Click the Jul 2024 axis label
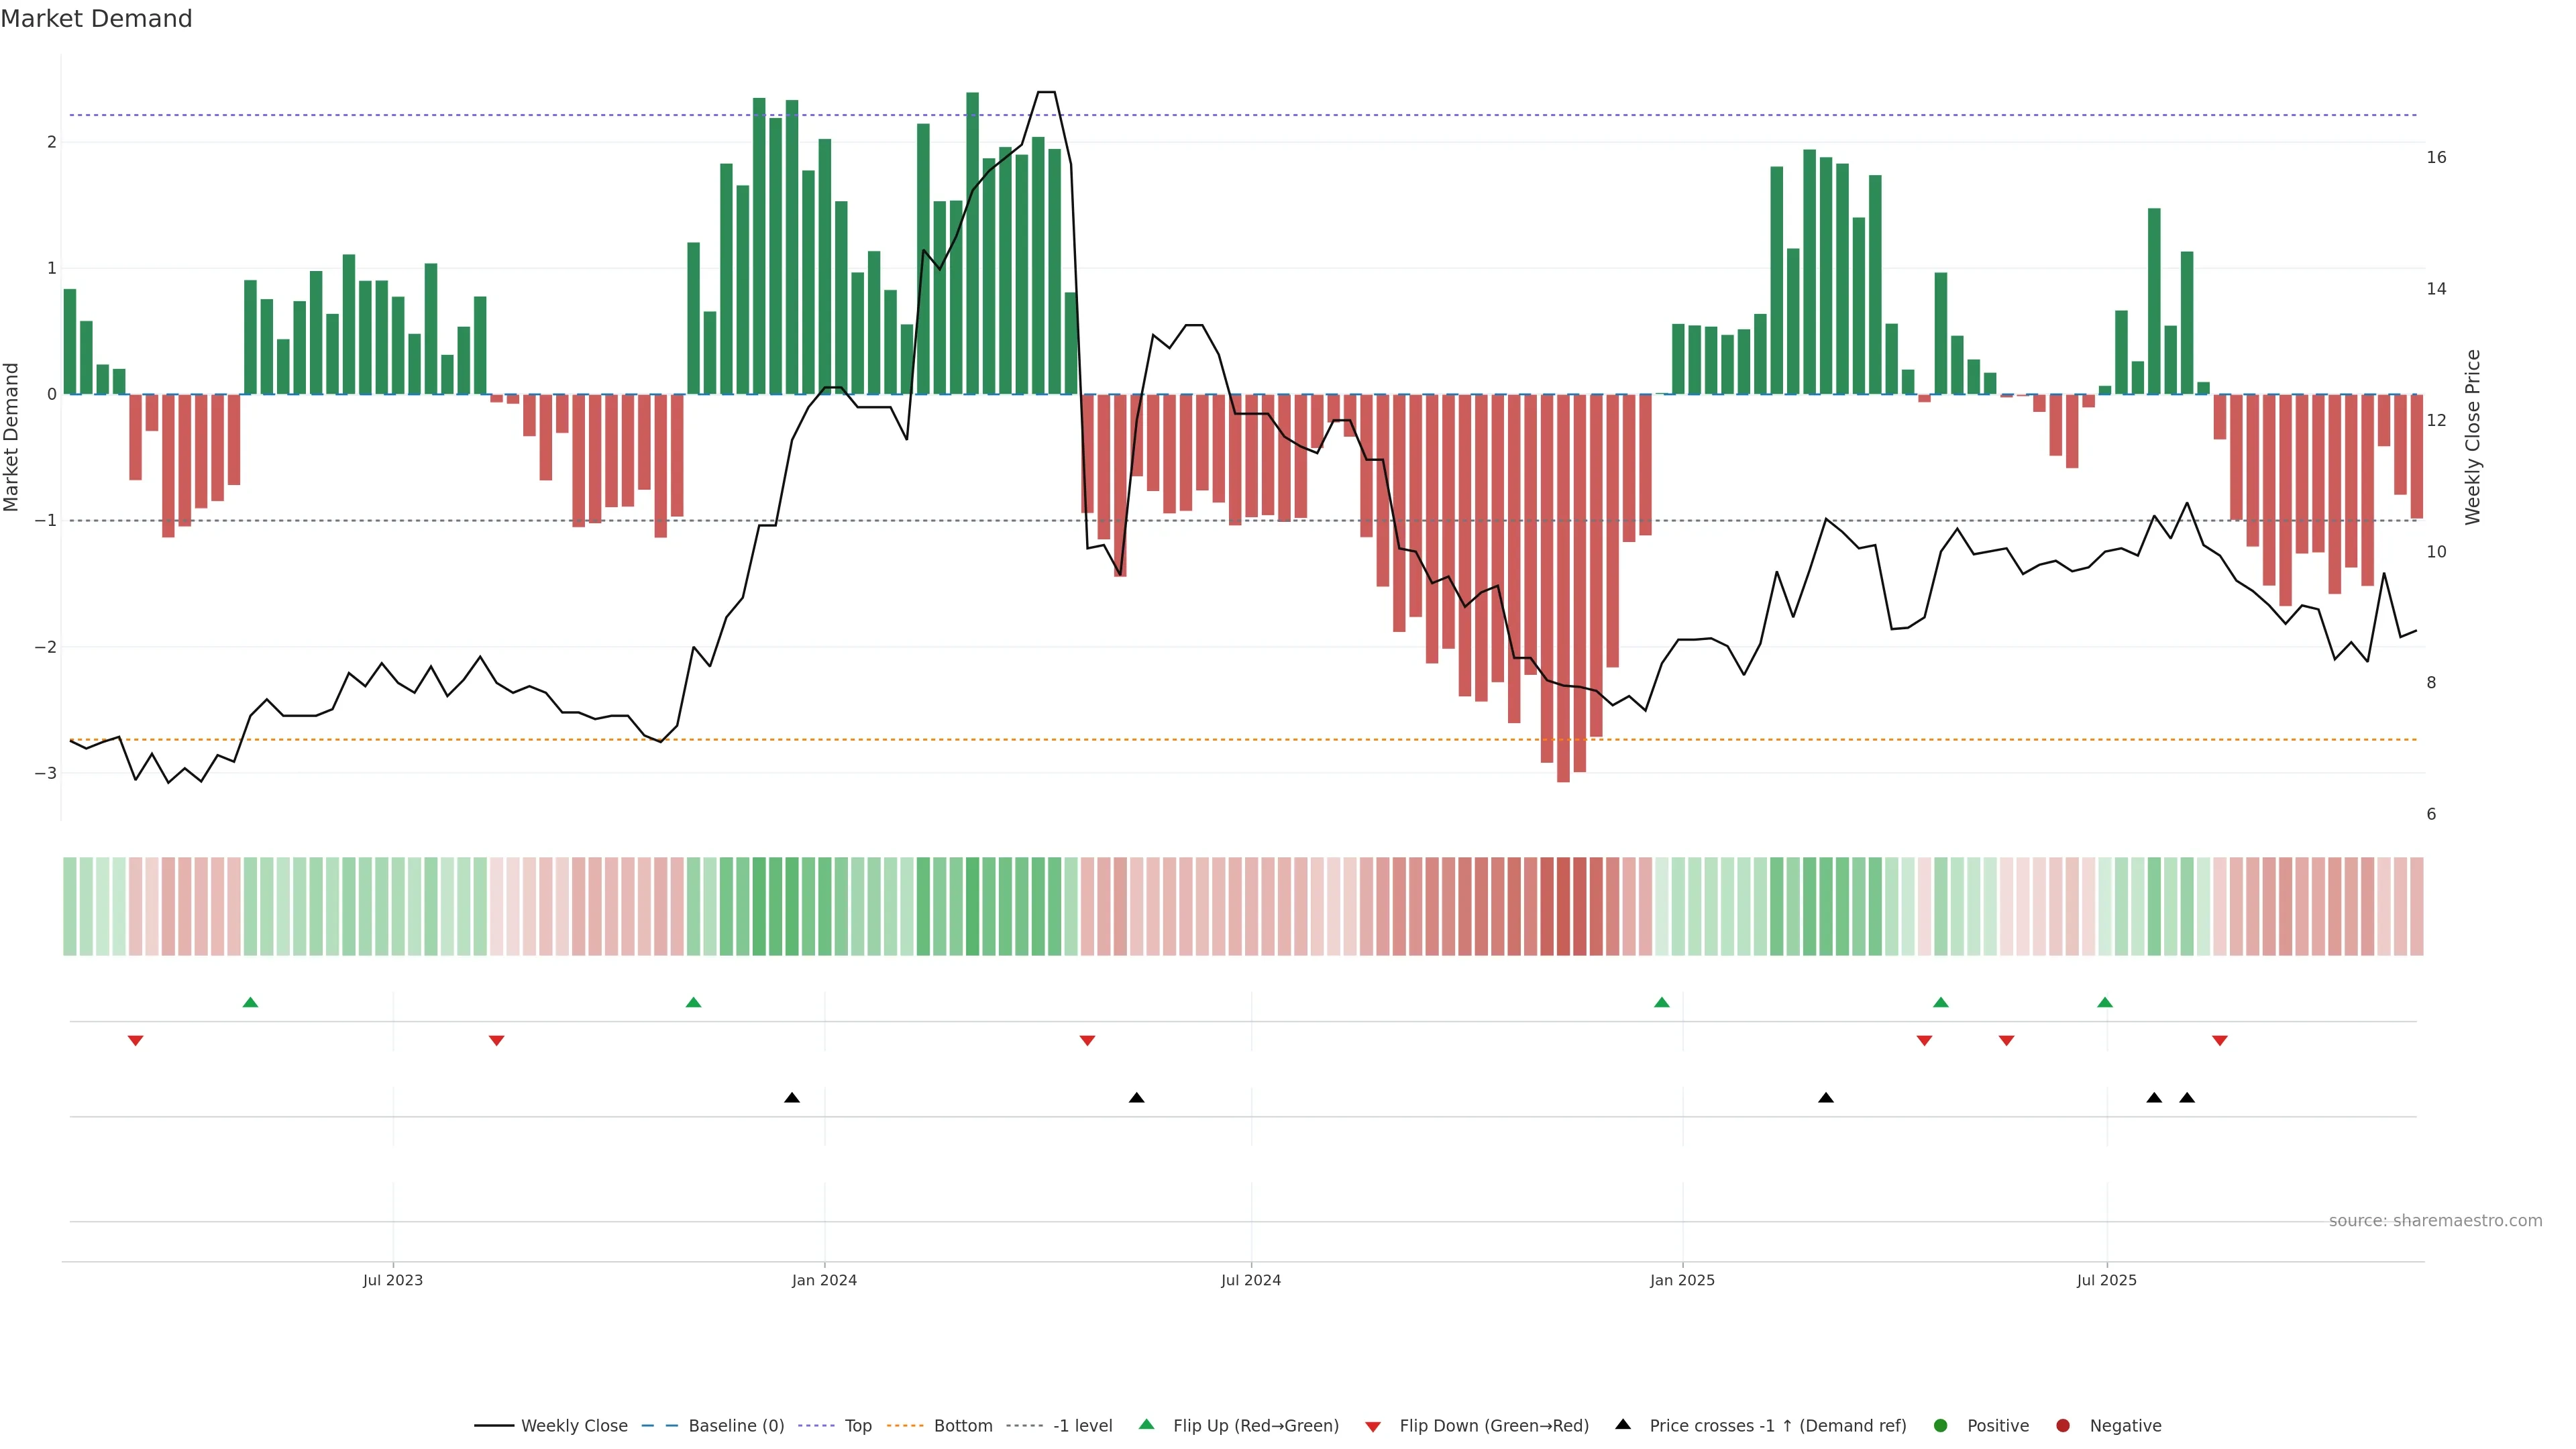Viewport: 2576px width, 1449px height. click(x=1251, y=1280)
